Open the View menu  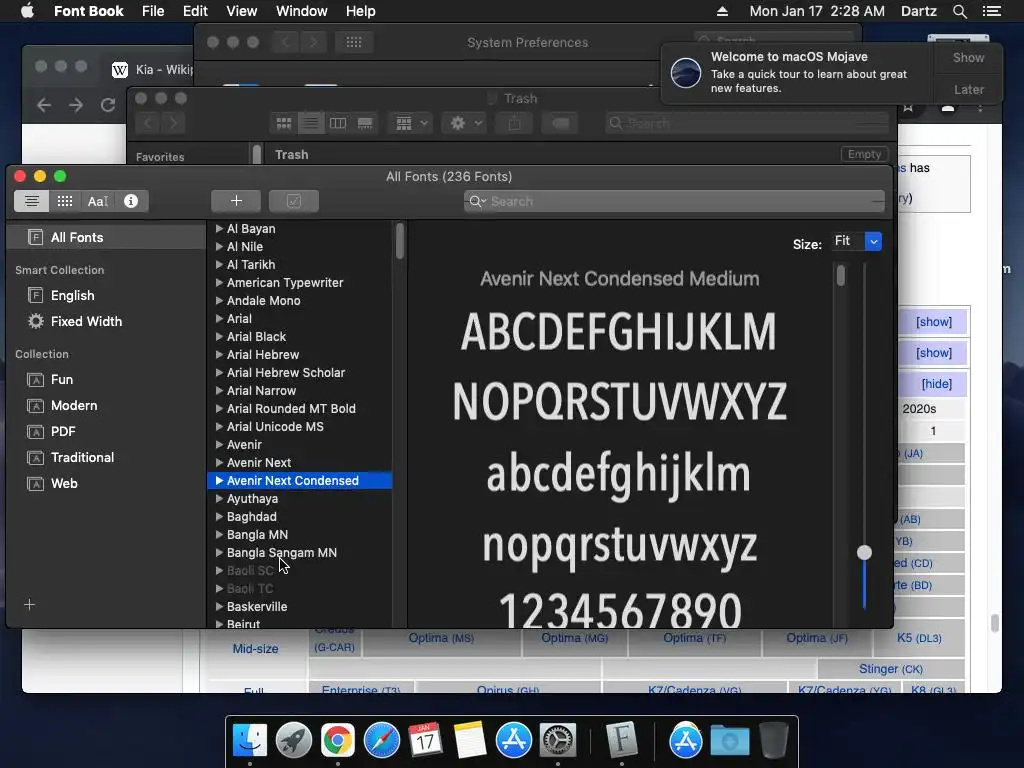[x=242, y=11]
